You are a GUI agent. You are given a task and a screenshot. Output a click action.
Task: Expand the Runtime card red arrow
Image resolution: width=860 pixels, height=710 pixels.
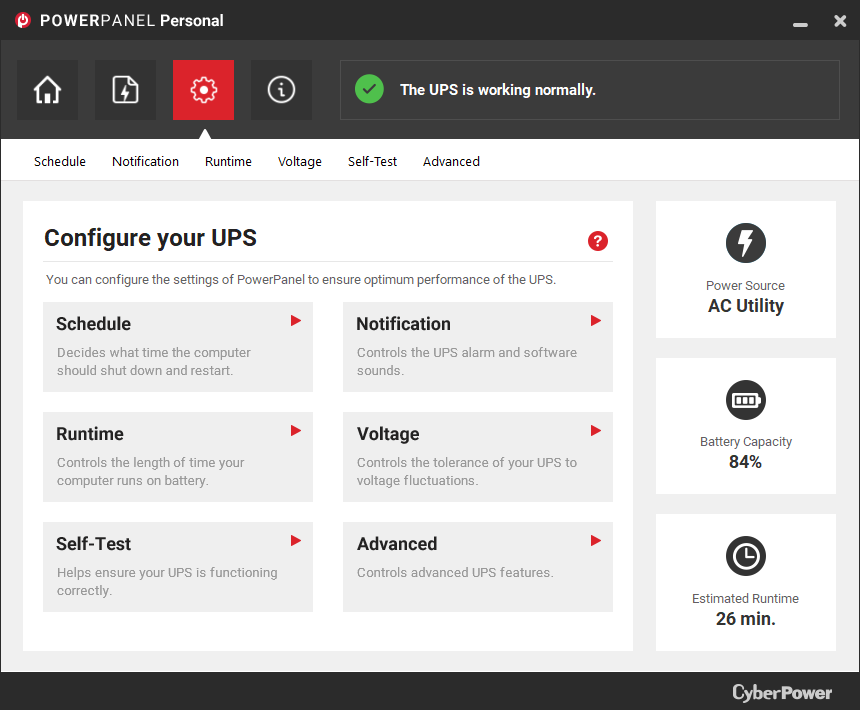coord(296,430)
